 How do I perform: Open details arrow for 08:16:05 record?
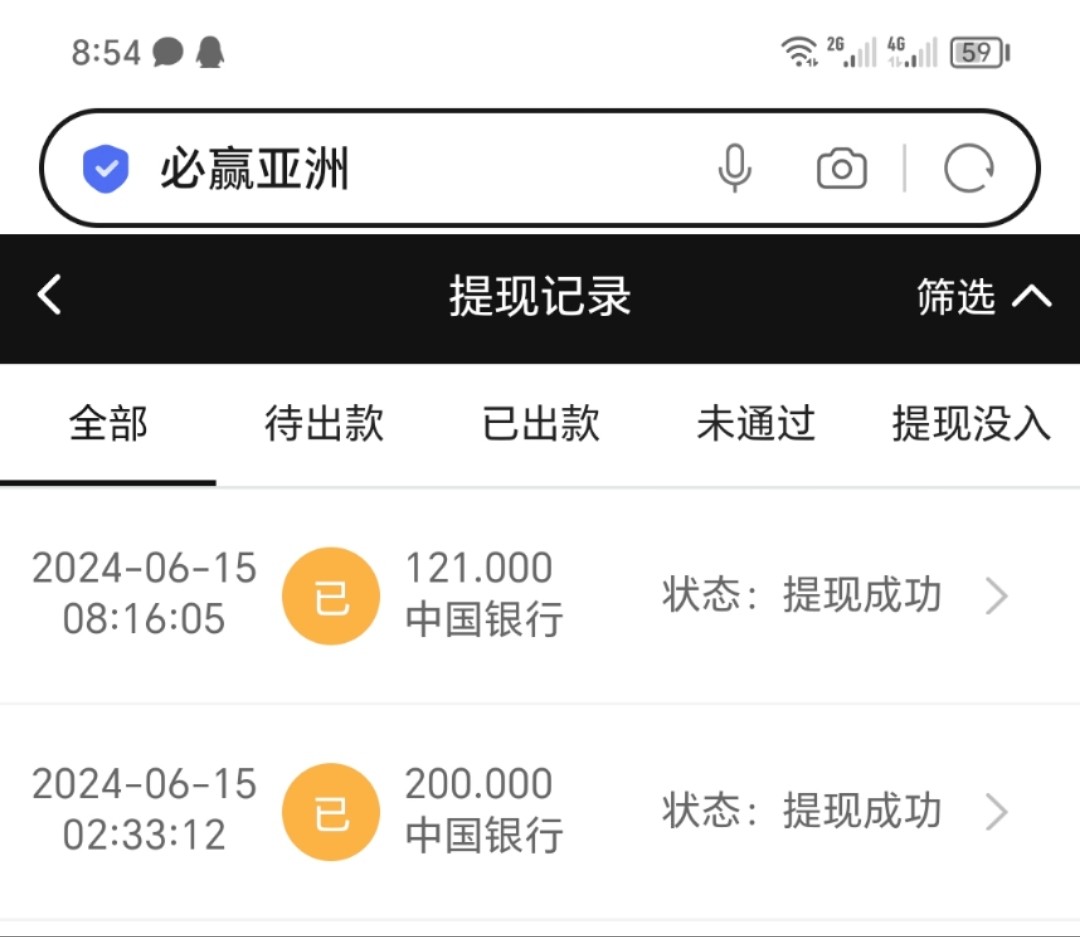click(996, 597)
